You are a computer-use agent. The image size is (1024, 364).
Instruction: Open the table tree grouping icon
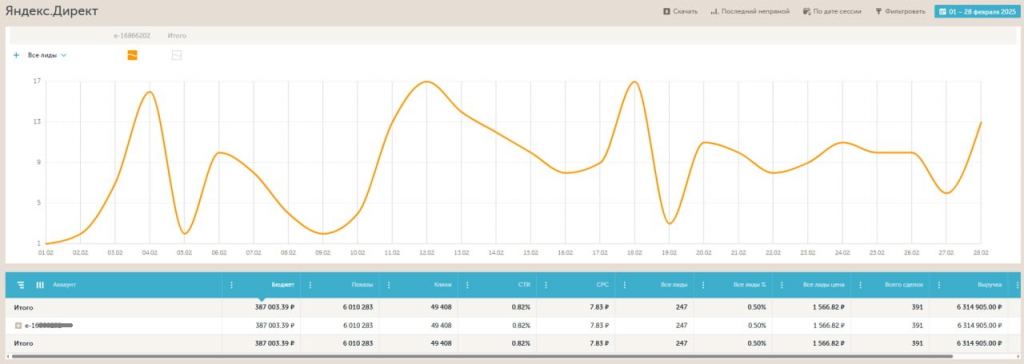pyautogui.click(x=21, y=285)
